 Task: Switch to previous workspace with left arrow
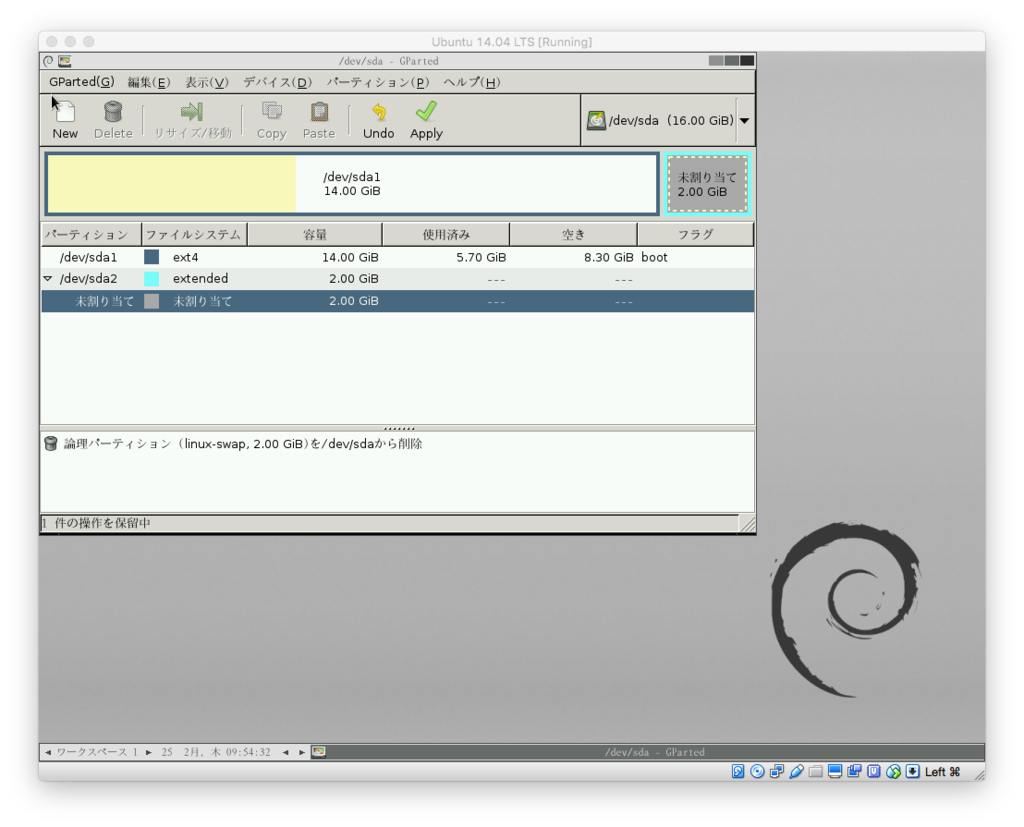(48, 753)
